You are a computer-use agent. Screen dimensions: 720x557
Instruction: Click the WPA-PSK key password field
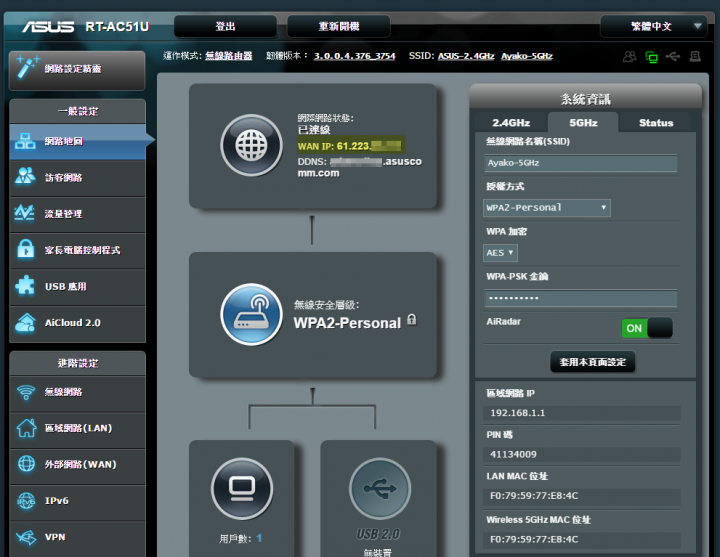click(x=580, y=298)
